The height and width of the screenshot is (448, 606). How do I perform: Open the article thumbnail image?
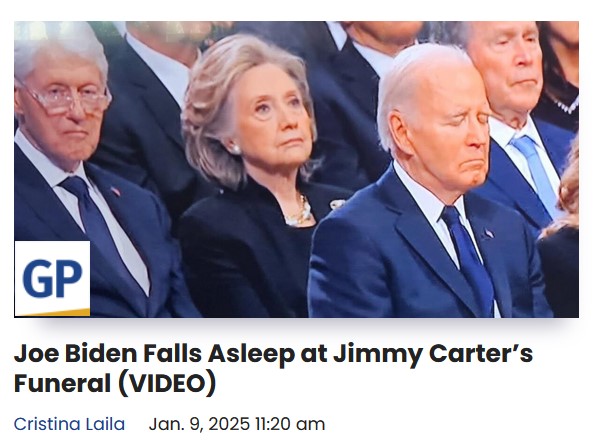point(296,169)
